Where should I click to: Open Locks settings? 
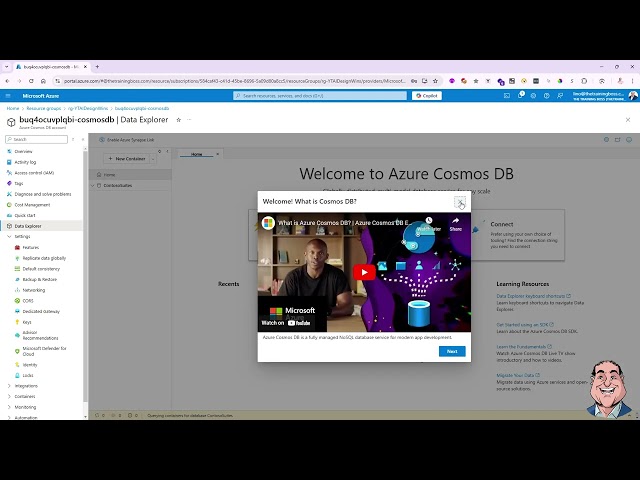pyautogui.click(x=28, y=375)
